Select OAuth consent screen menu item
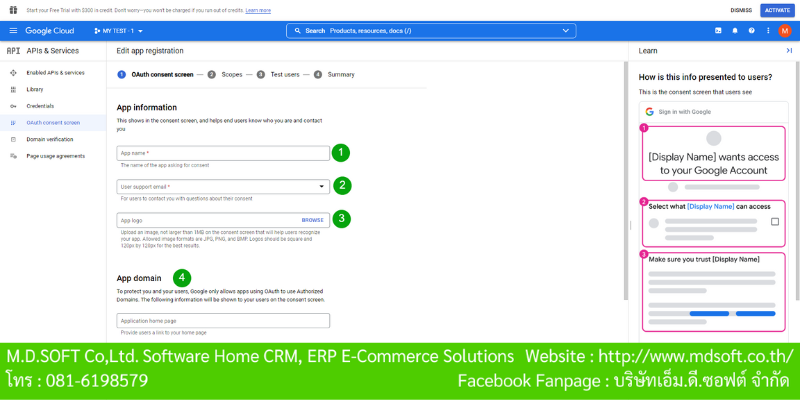The width and height of the screenshot is (800, 400). [x=53, y=123]
